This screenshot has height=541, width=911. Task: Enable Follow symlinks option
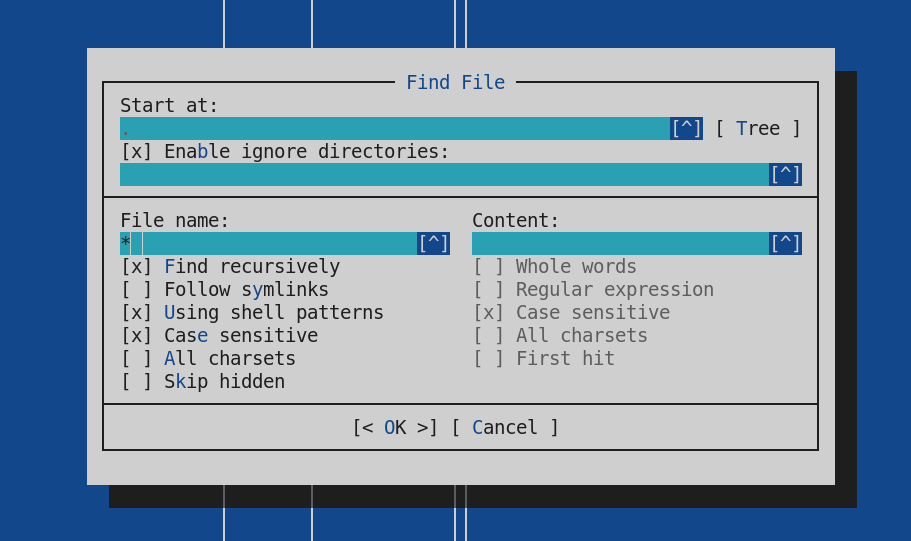[224, 289]
